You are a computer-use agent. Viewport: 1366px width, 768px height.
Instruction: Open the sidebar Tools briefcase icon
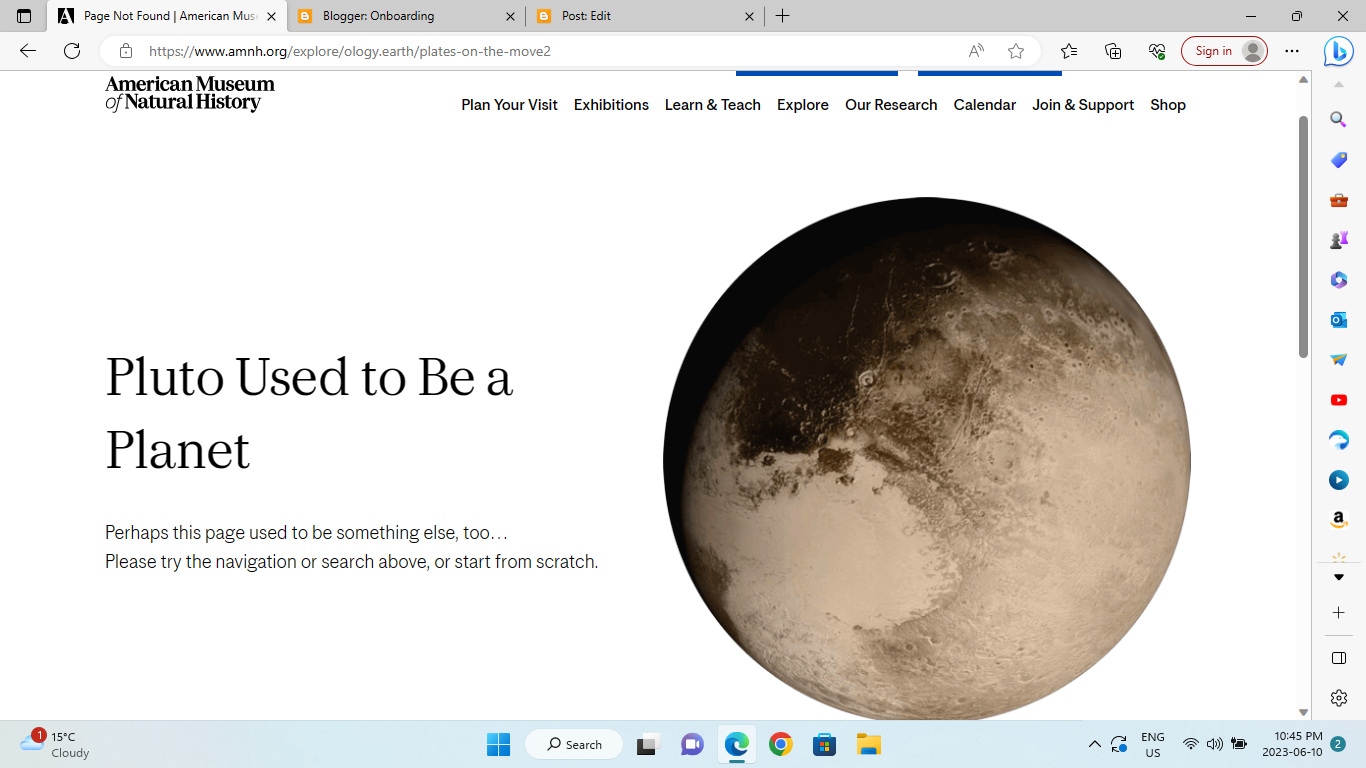(x=1339, y=200)
